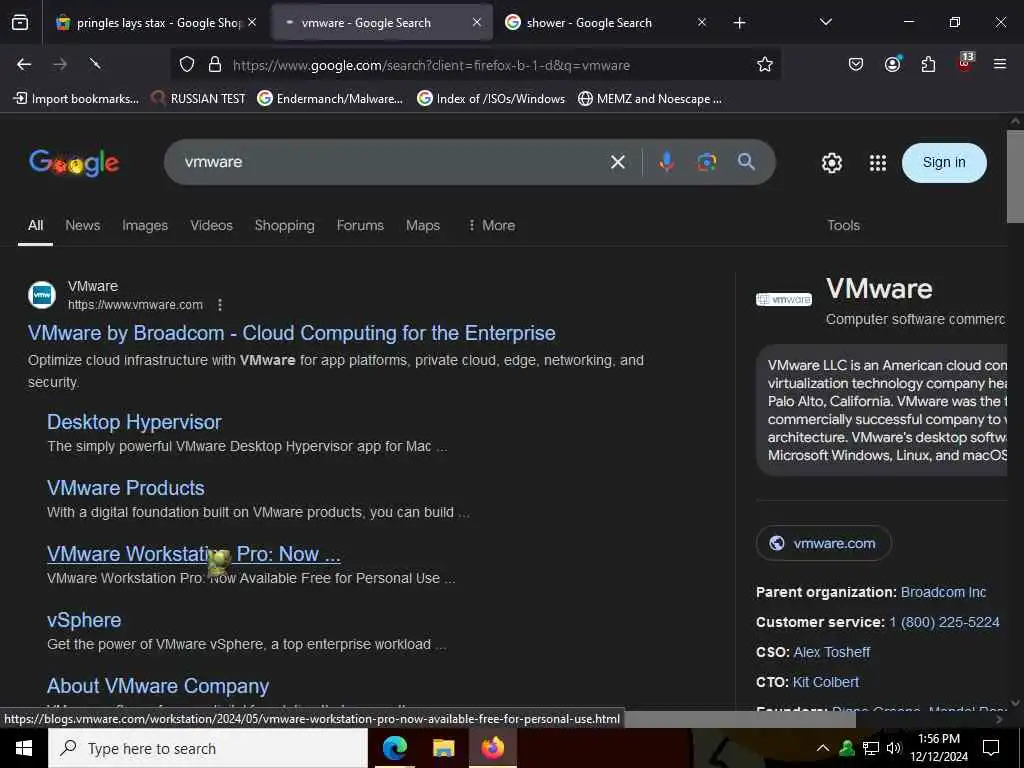
Task: Open RUSSIAN TEST bookmark
Action: (x=198, y=99)
